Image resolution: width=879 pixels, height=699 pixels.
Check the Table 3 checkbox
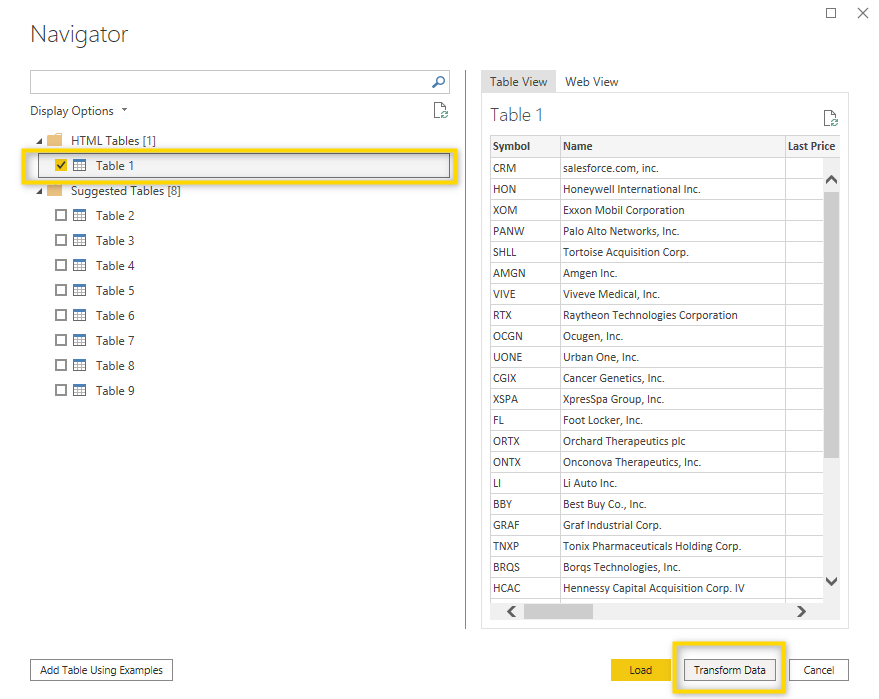tap(61, 240)
